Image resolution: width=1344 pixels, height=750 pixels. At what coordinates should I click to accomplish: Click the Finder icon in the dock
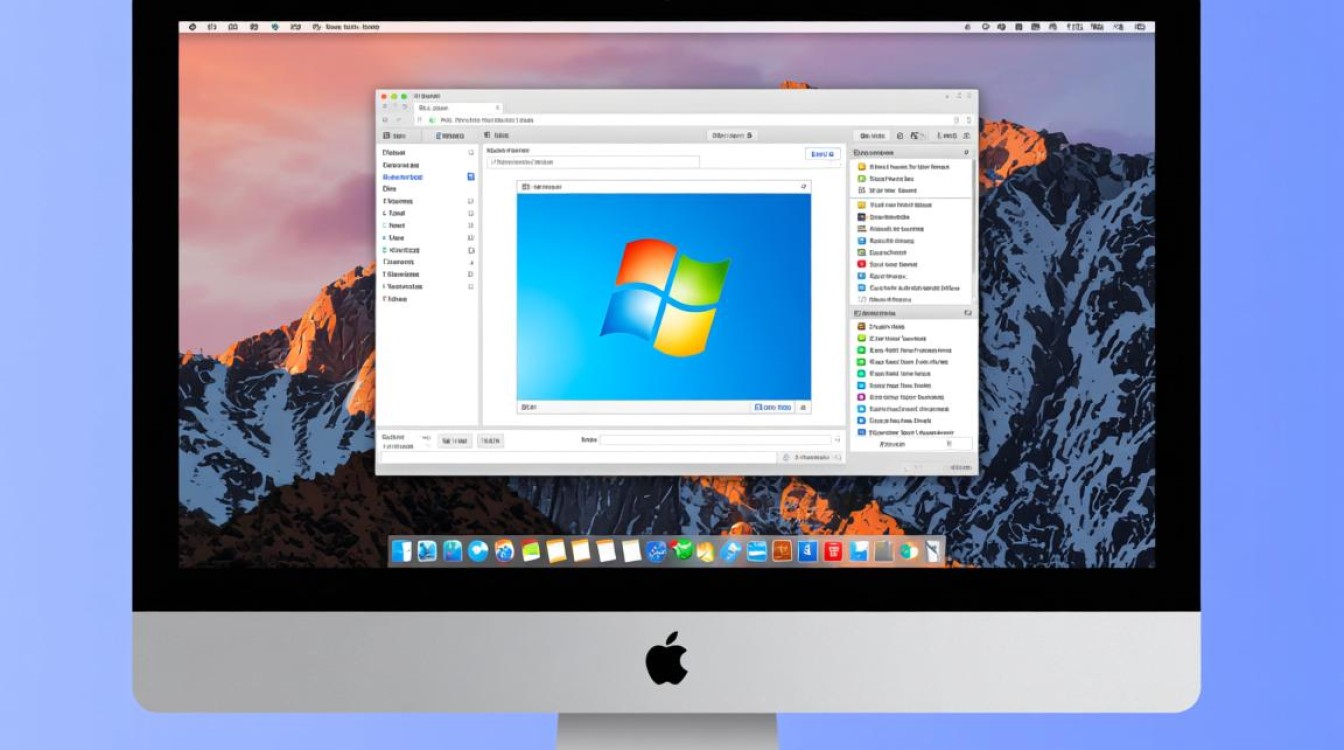coord(402,551)
